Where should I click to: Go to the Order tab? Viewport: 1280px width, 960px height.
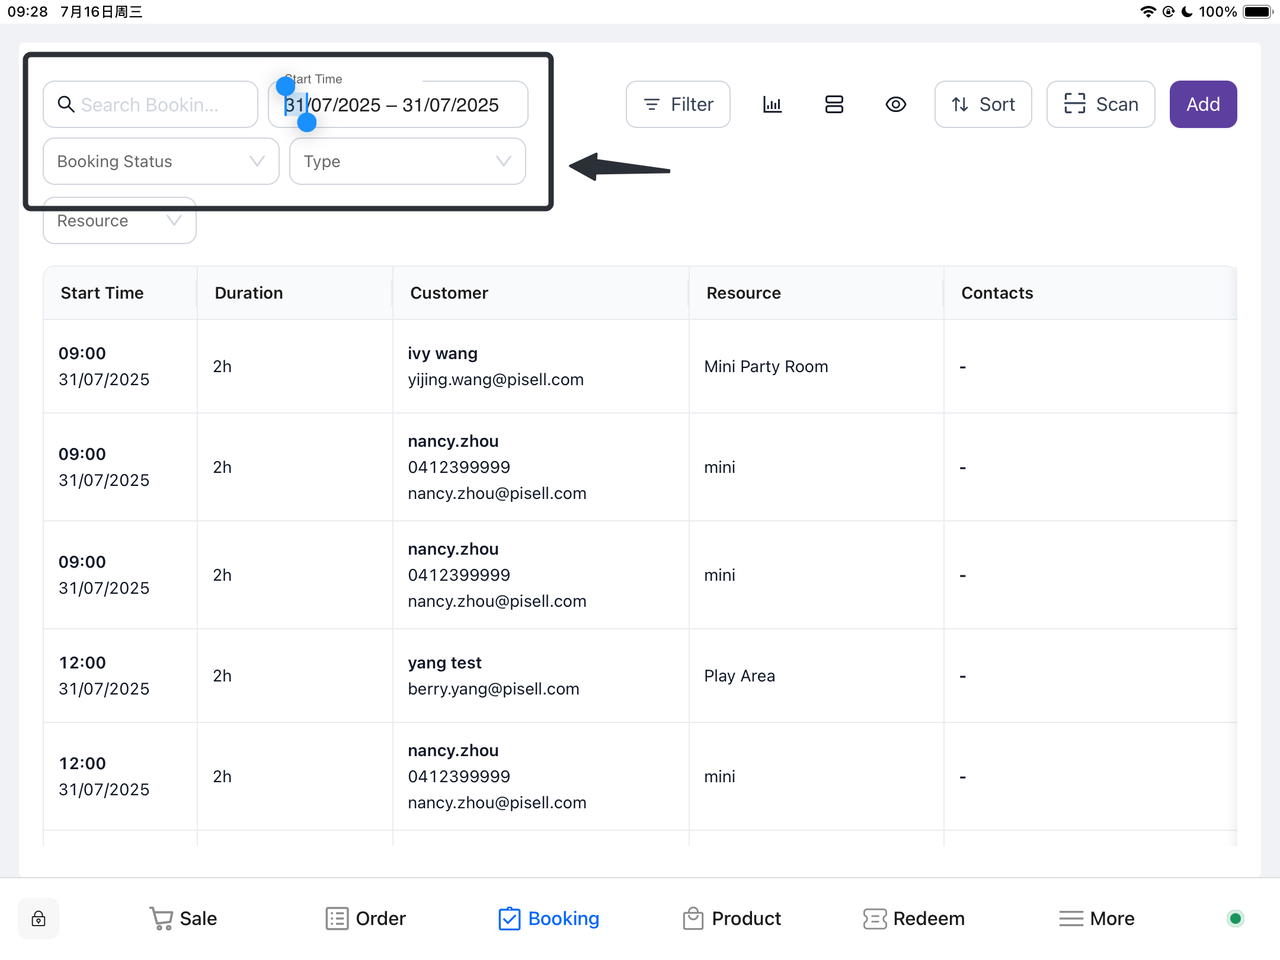[x=366, y=919]
